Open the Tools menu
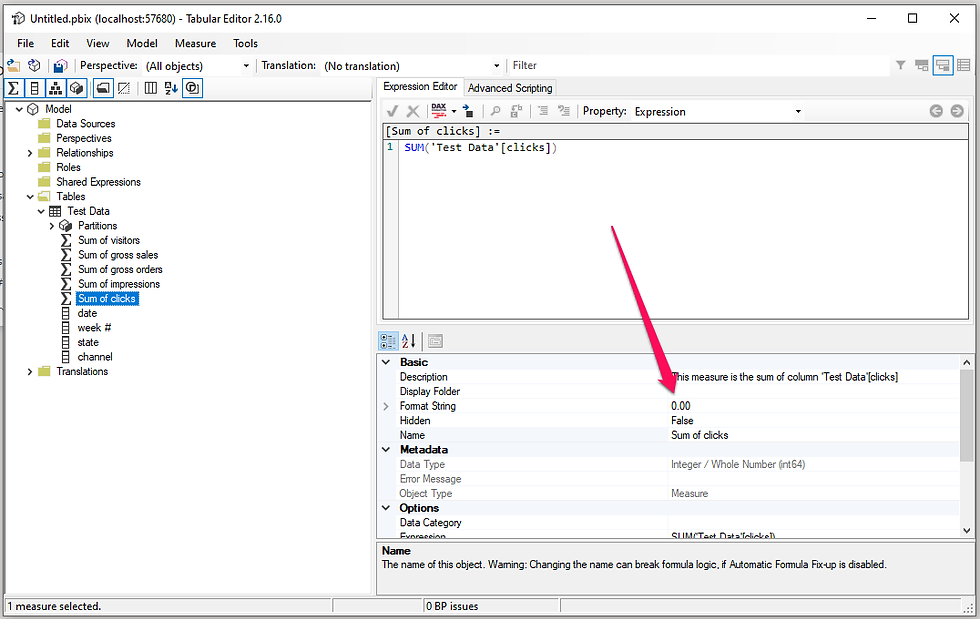The image size is (980, 619). coord(246,43)
